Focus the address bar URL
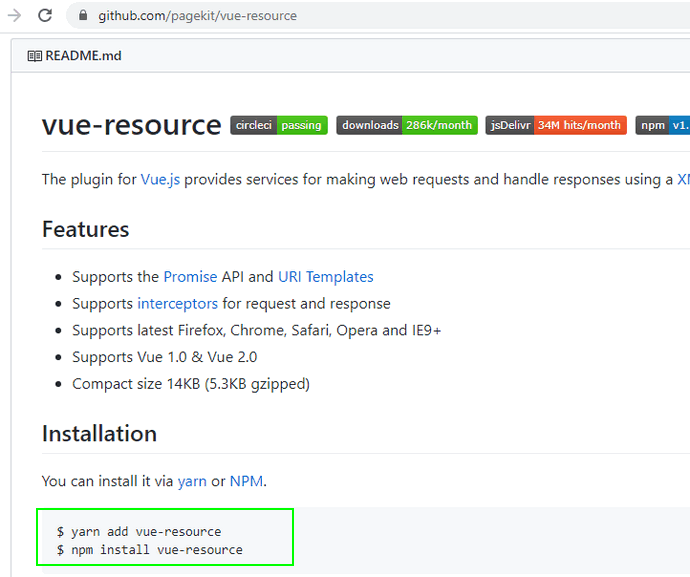 198,16
